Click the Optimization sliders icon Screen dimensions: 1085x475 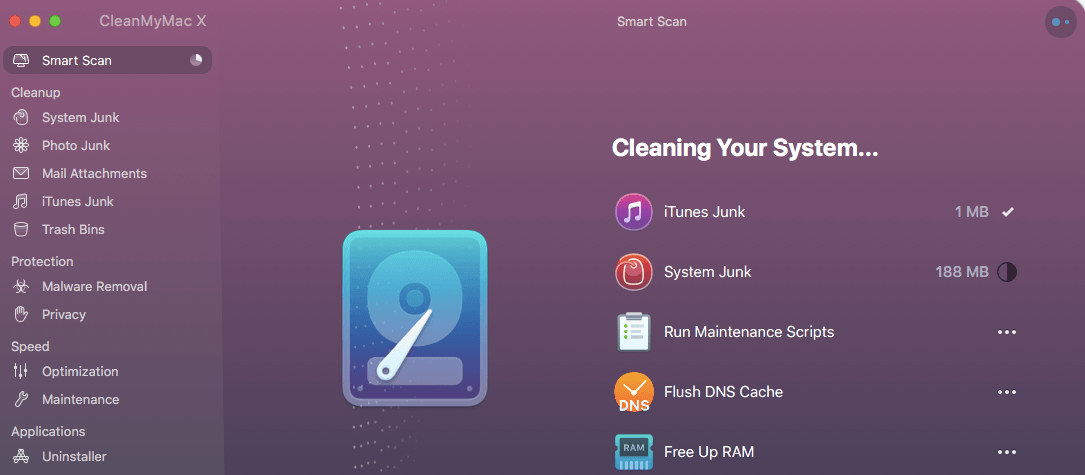21,371
